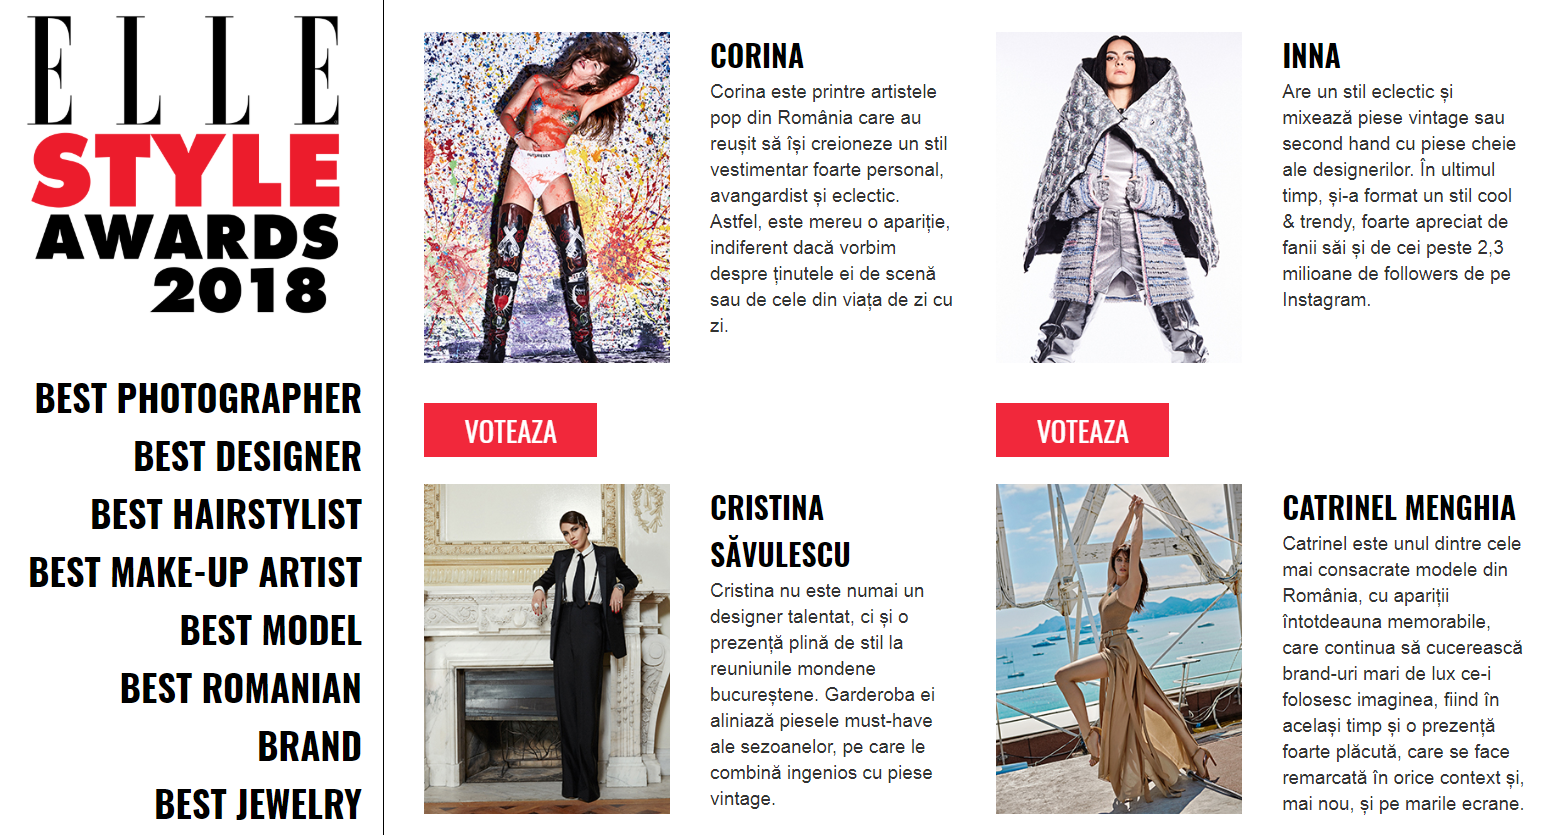Vote for Corina with Voteaza button
1557x835 pixels.
510,430
